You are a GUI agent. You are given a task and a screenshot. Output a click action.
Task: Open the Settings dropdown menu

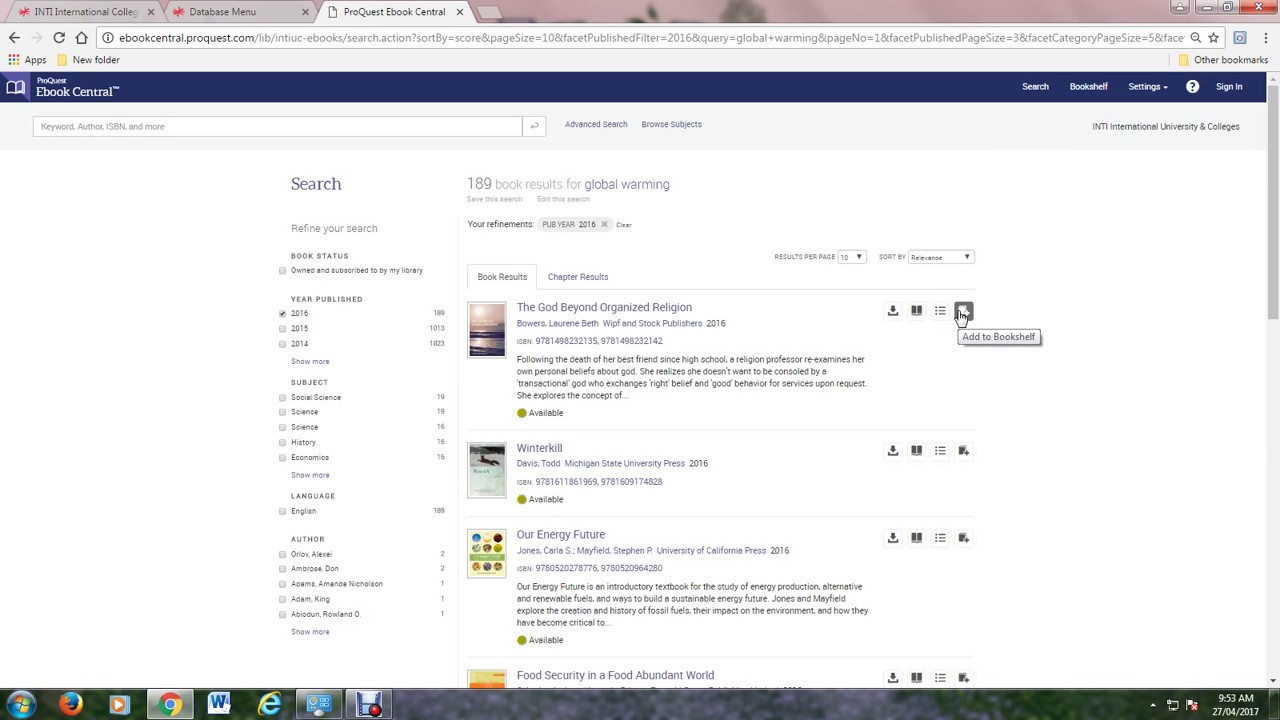pyautogui.click(x=1147, y=87)
